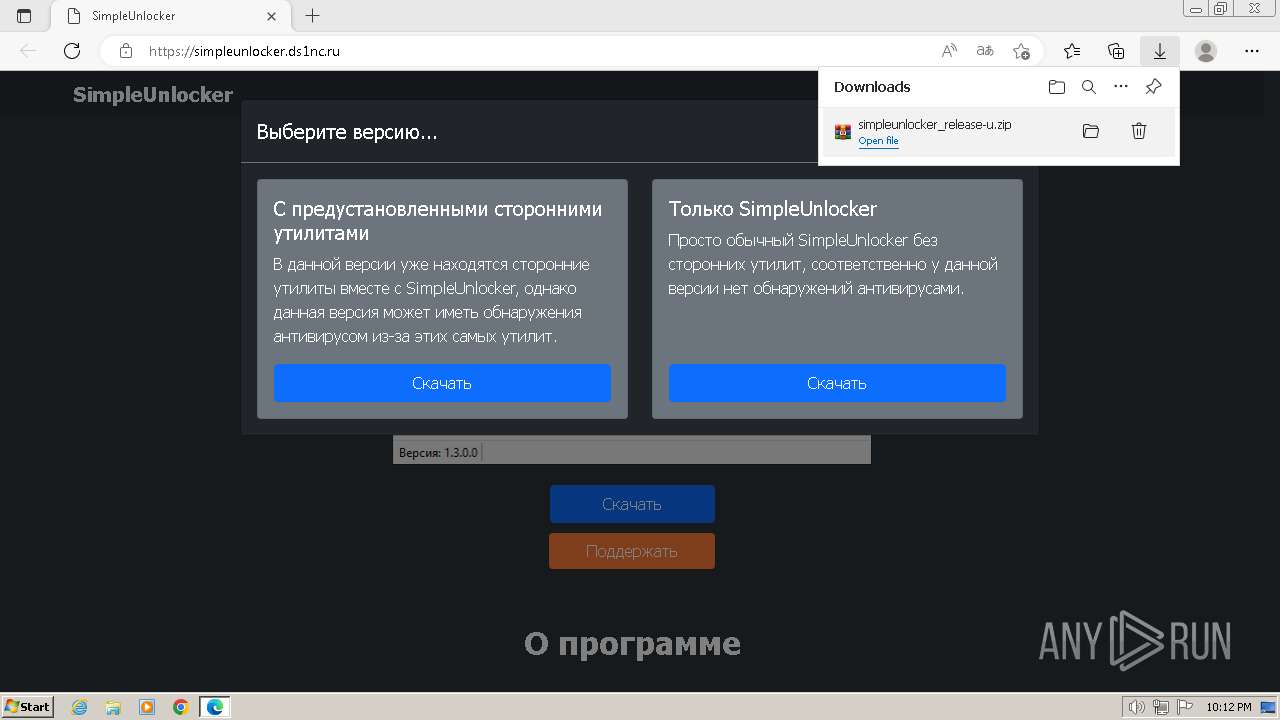This screenshot has width=1280, height=720.
Task: Pin the Downloads panel
Action: pos(1153,87)
